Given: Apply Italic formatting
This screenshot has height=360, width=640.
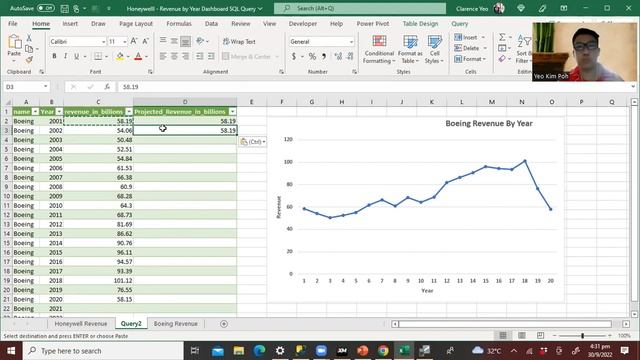Looking at the screenshot, I should [65, 56].
